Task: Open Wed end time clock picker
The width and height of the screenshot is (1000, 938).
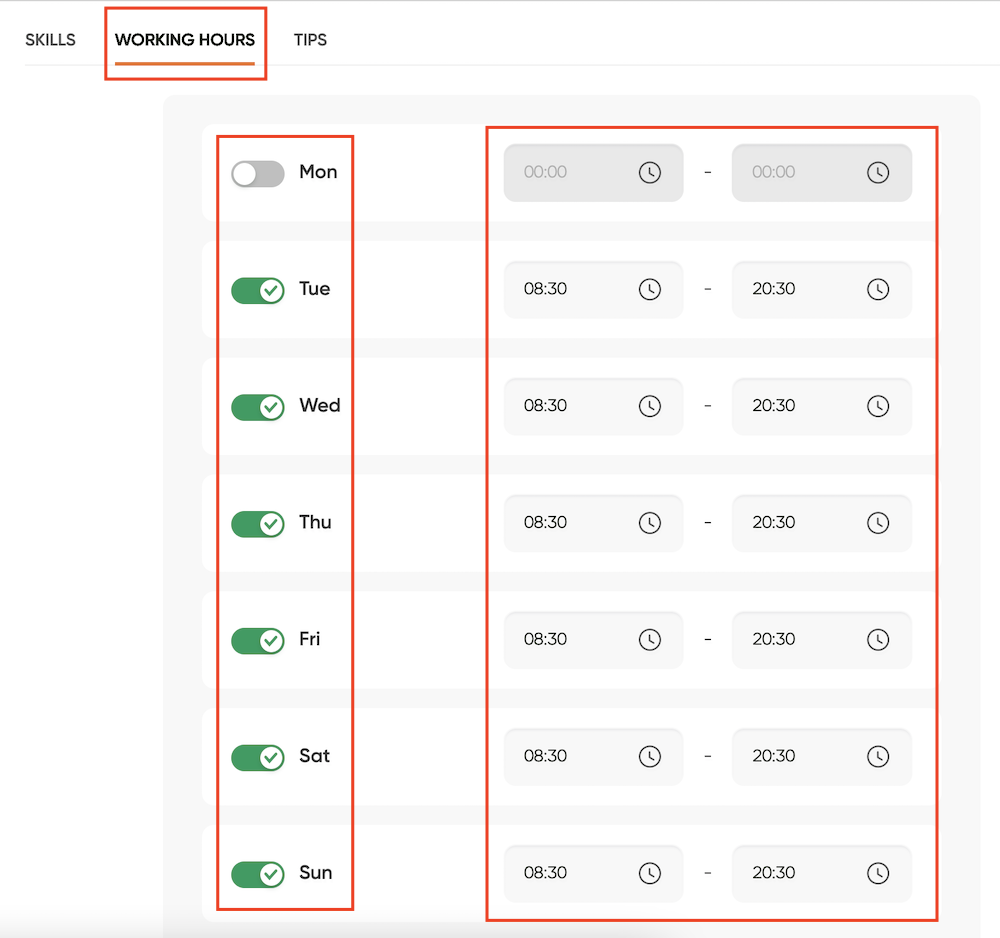Action: (878, 406)
